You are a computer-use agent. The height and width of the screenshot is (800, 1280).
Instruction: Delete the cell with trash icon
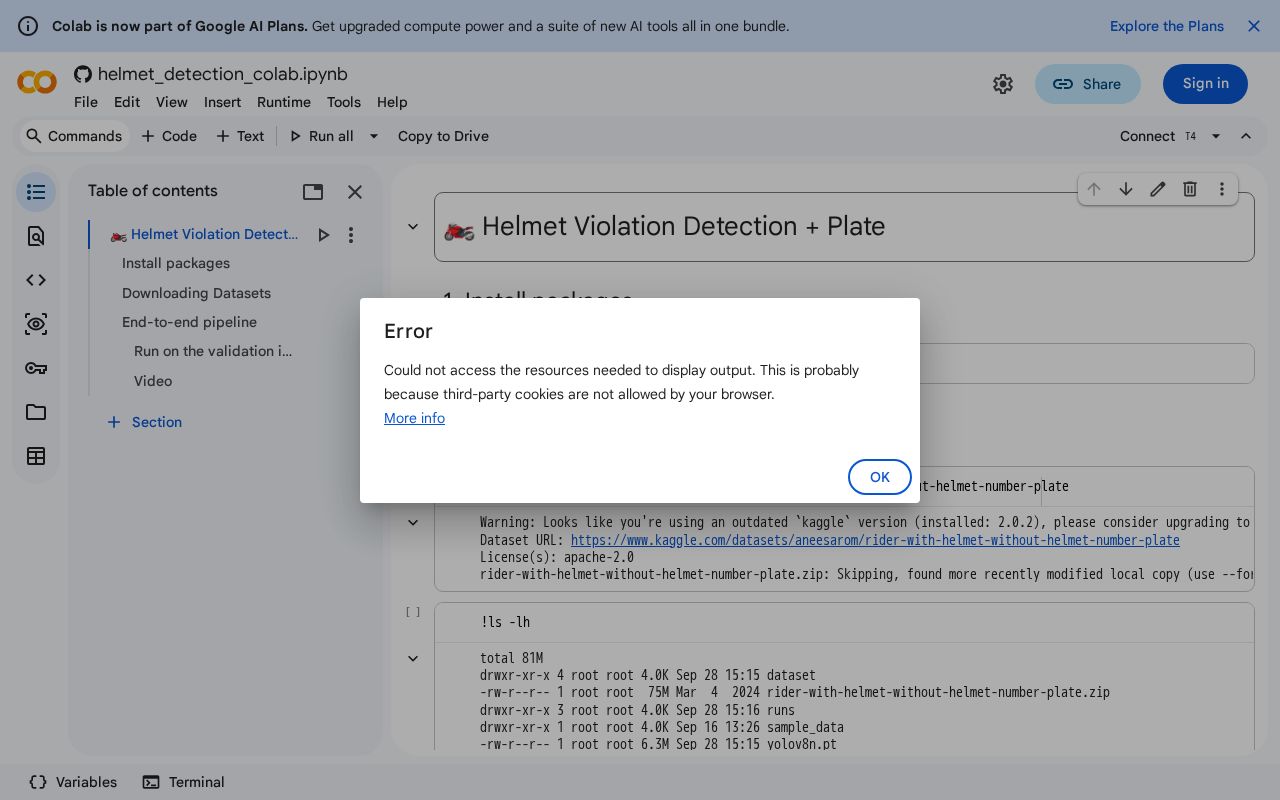coord(1190,189)
